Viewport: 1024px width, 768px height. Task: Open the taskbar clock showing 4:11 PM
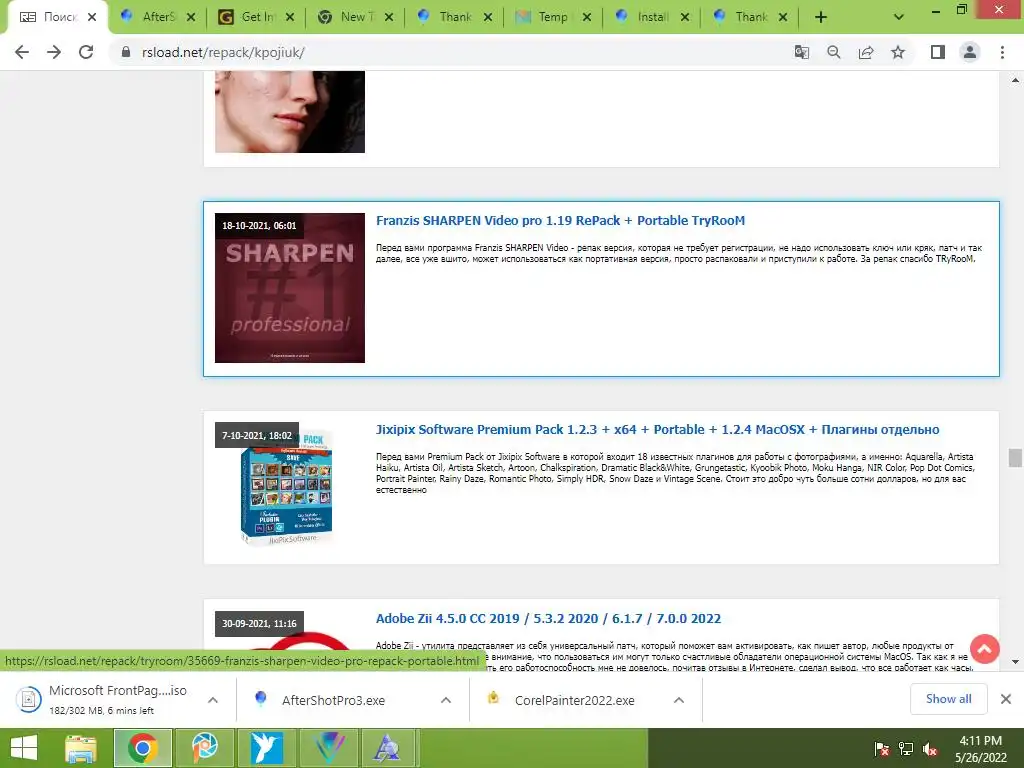(x=980, y=748)
